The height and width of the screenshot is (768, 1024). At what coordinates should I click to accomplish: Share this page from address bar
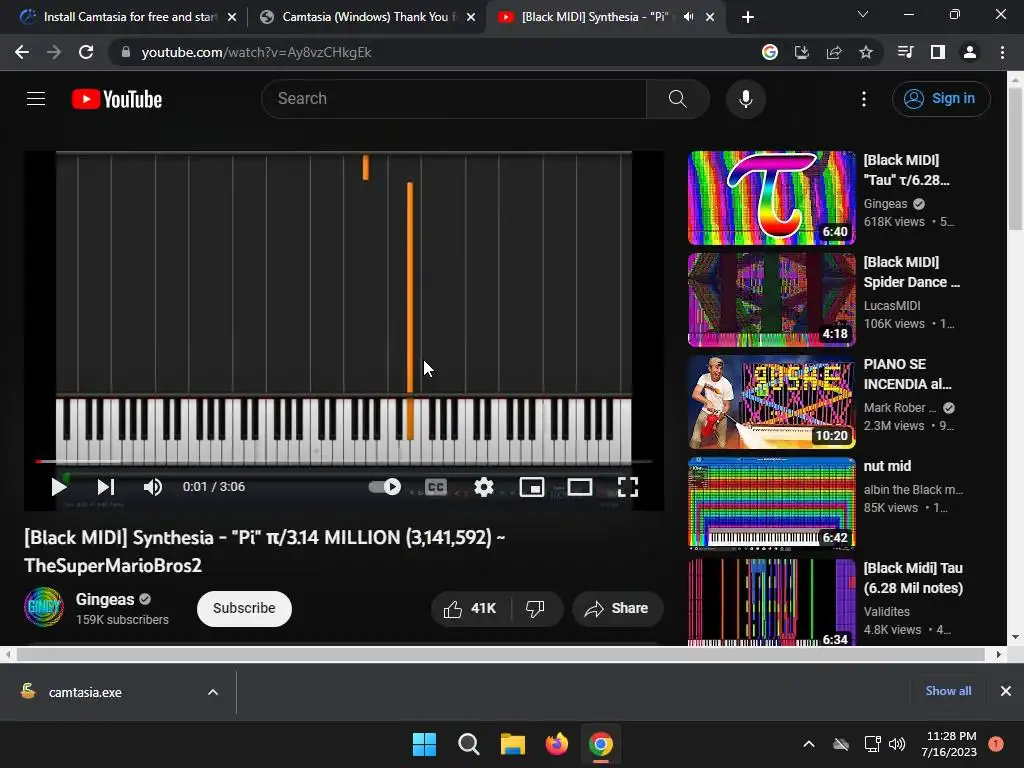coord(834,52)
